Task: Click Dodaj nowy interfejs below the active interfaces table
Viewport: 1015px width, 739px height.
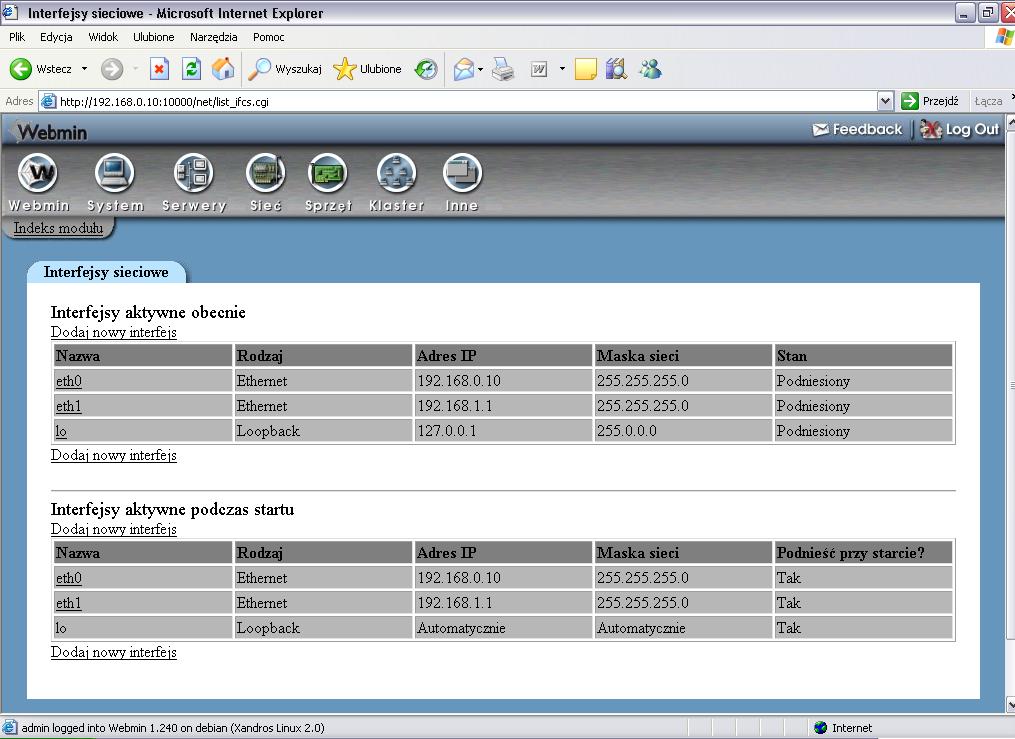Action: pos(114,455)
